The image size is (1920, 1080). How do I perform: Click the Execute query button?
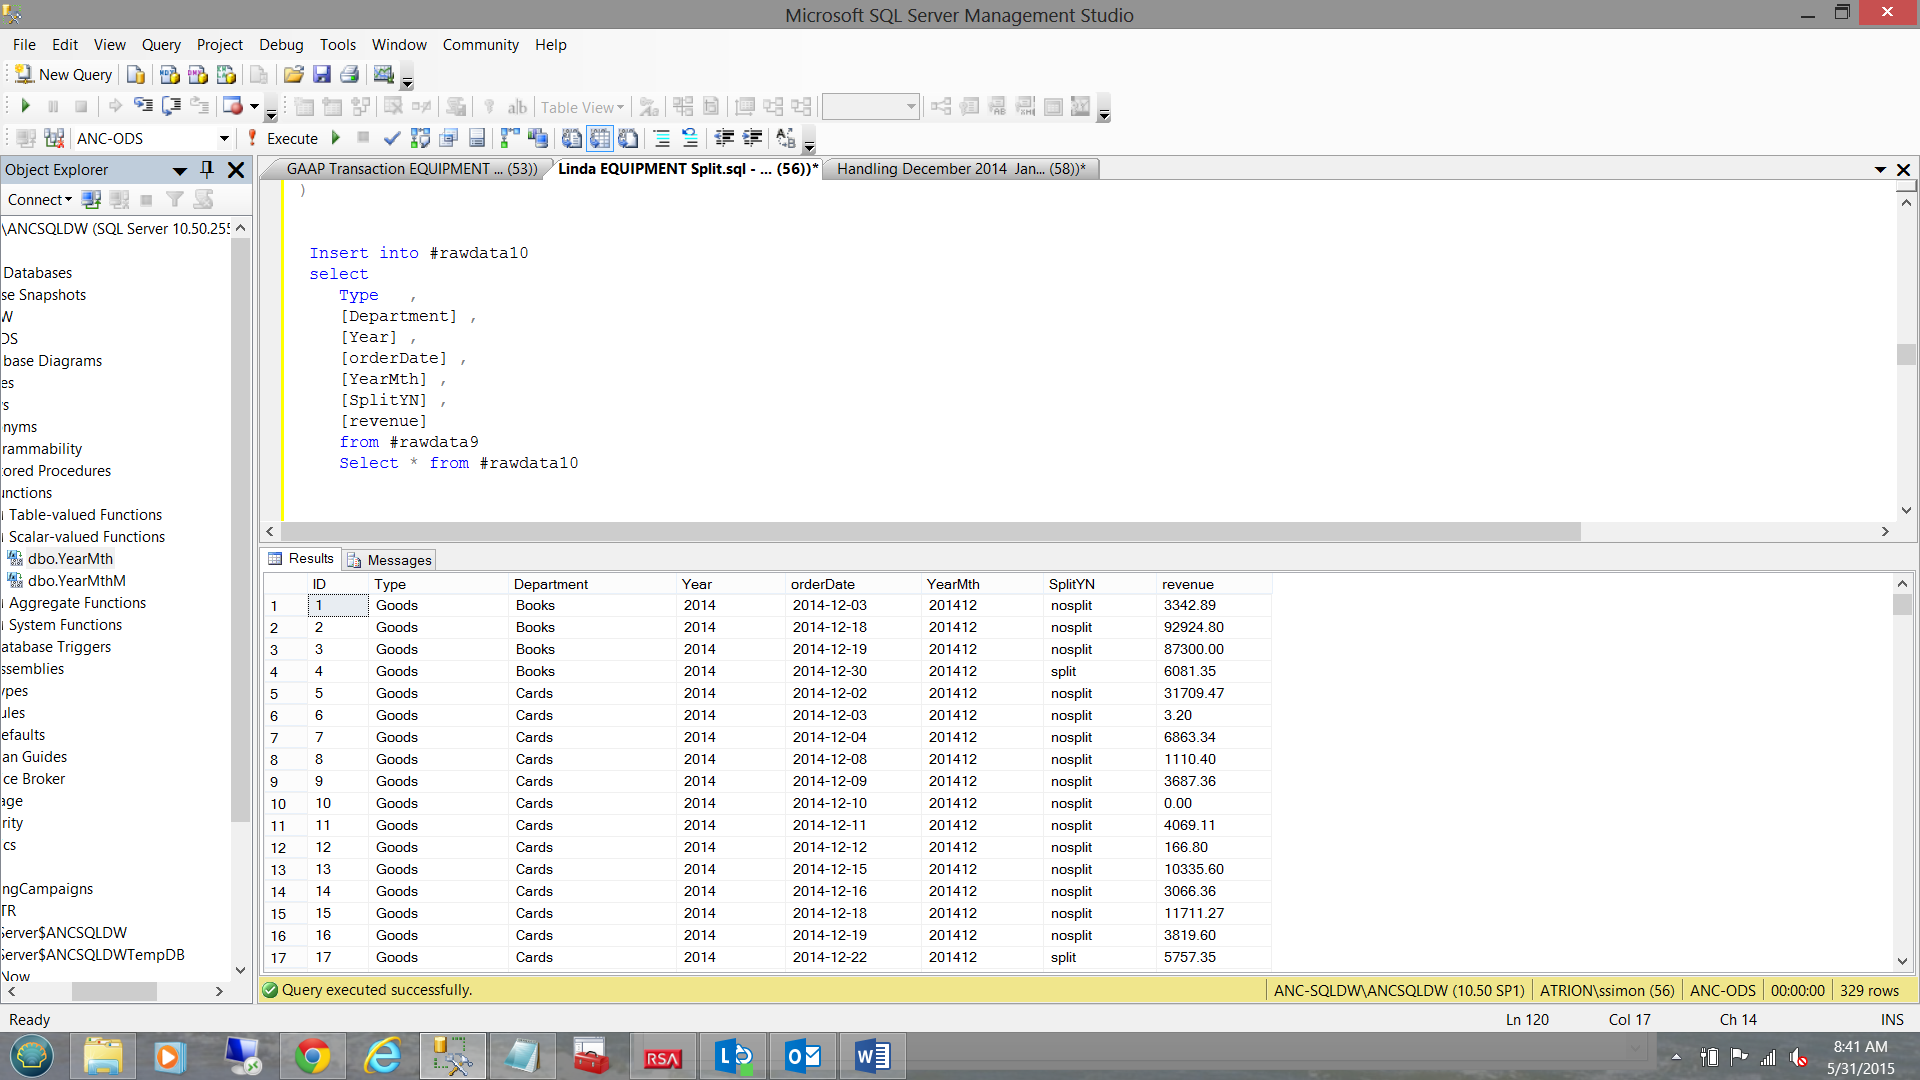click(283, 138)
